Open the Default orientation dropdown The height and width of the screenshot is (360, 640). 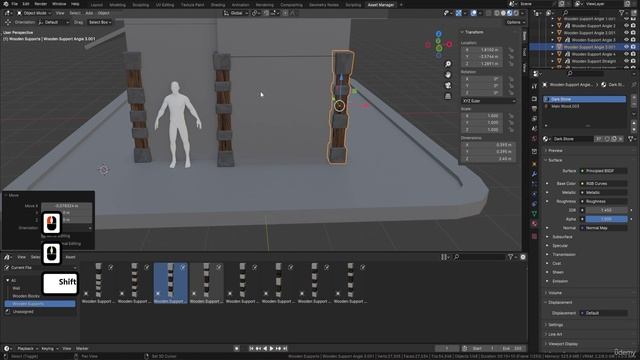click(x=53, y=22)
